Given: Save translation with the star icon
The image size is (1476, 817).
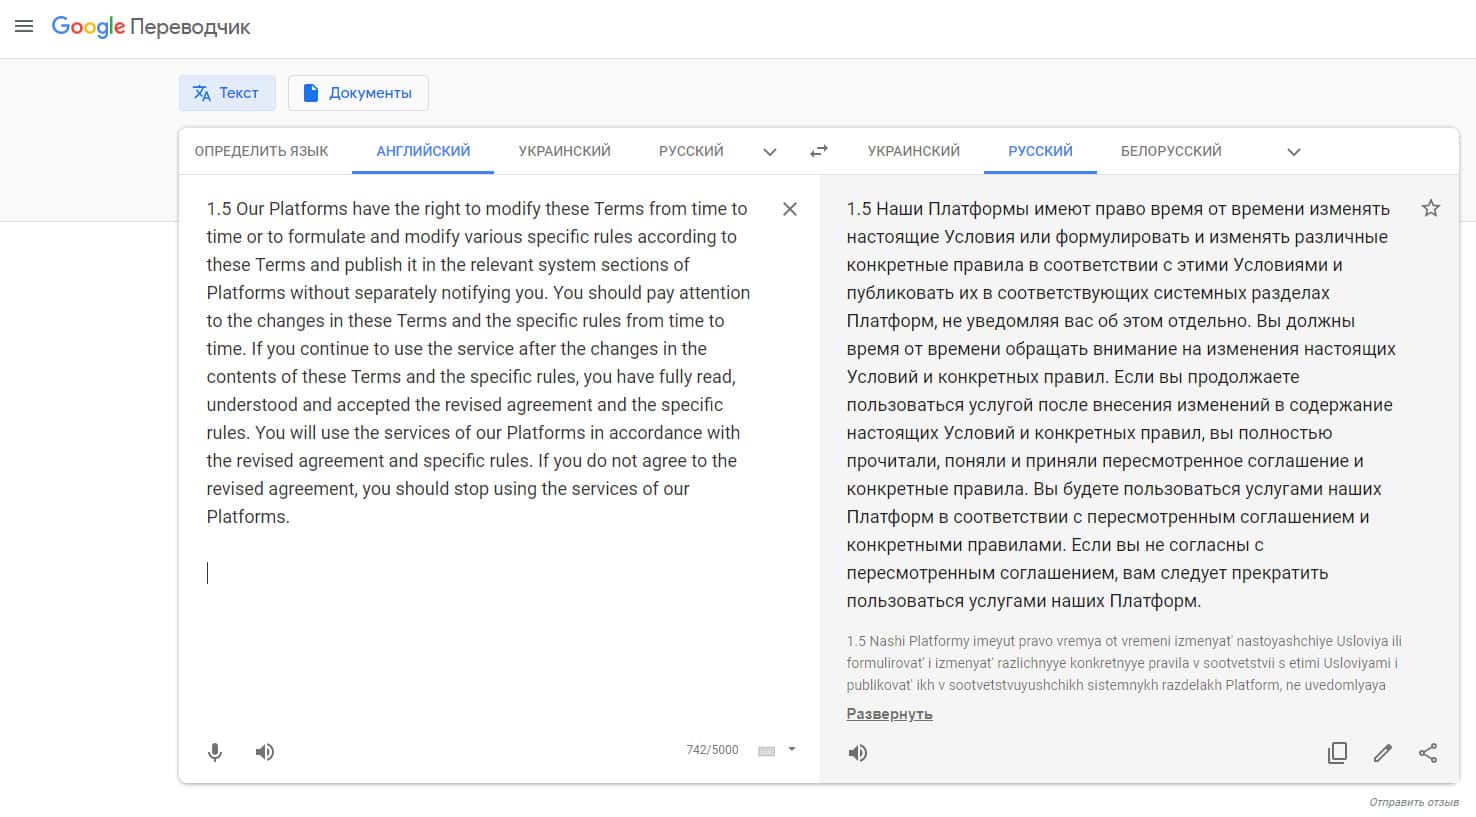Looking at the screenshot, I should [1430, 208].
